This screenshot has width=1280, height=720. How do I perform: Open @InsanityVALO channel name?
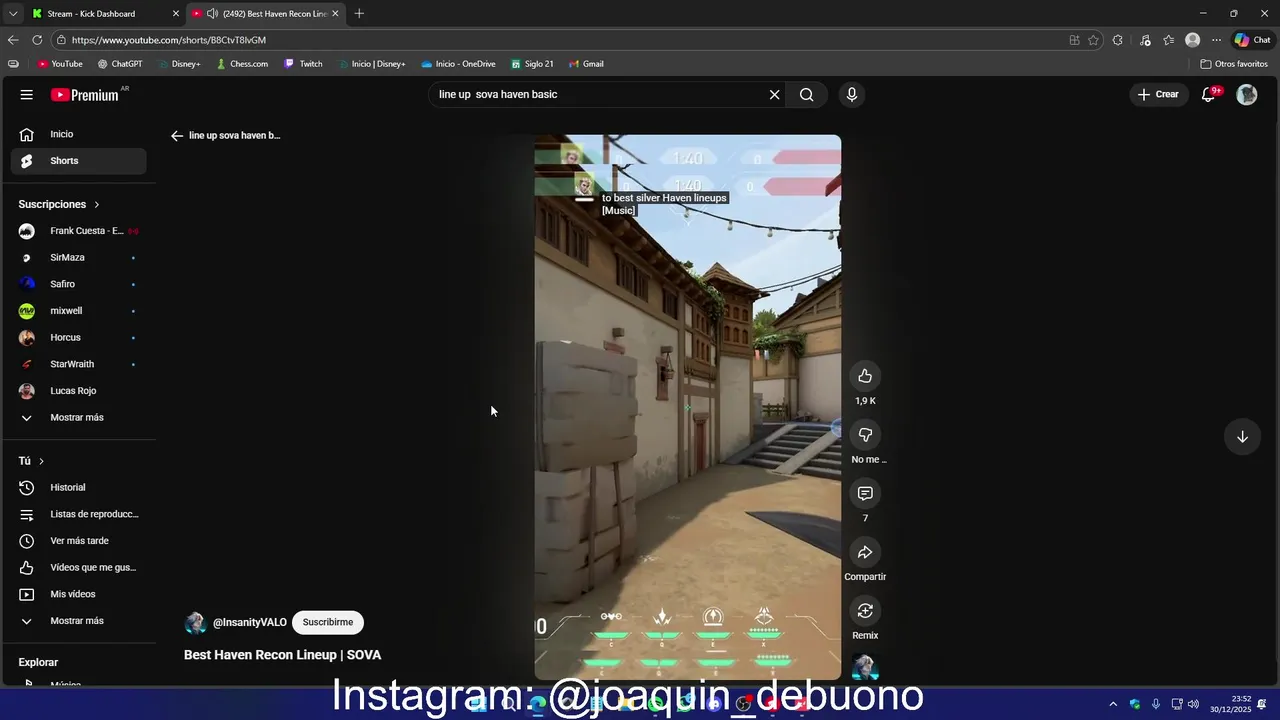tap(250, 622)
